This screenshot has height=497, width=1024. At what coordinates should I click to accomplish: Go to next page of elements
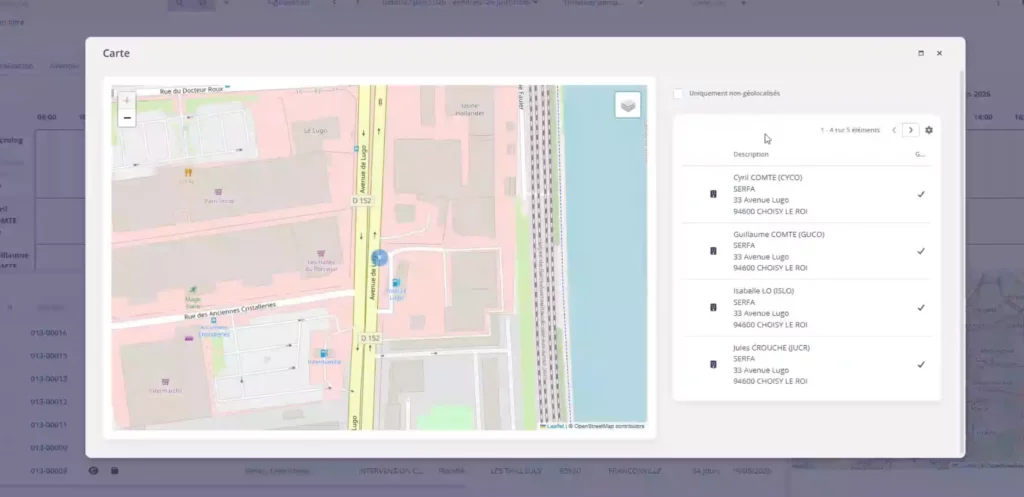tap(911, 130)
